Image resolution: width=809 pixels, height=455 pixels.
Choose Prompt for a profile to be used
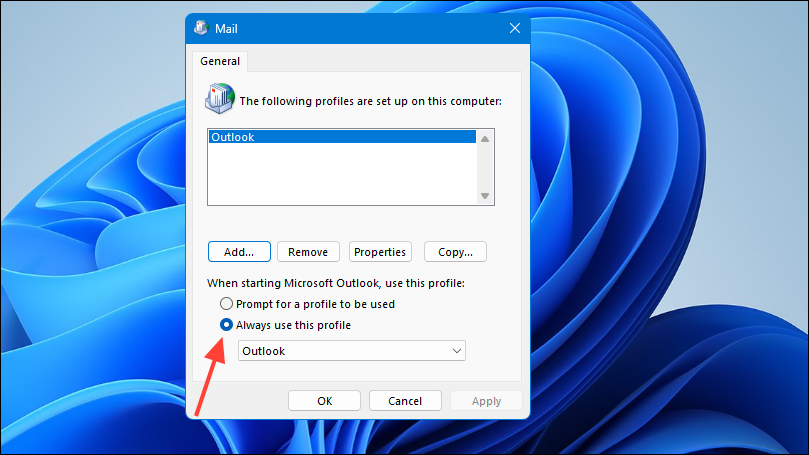point(308,304)
